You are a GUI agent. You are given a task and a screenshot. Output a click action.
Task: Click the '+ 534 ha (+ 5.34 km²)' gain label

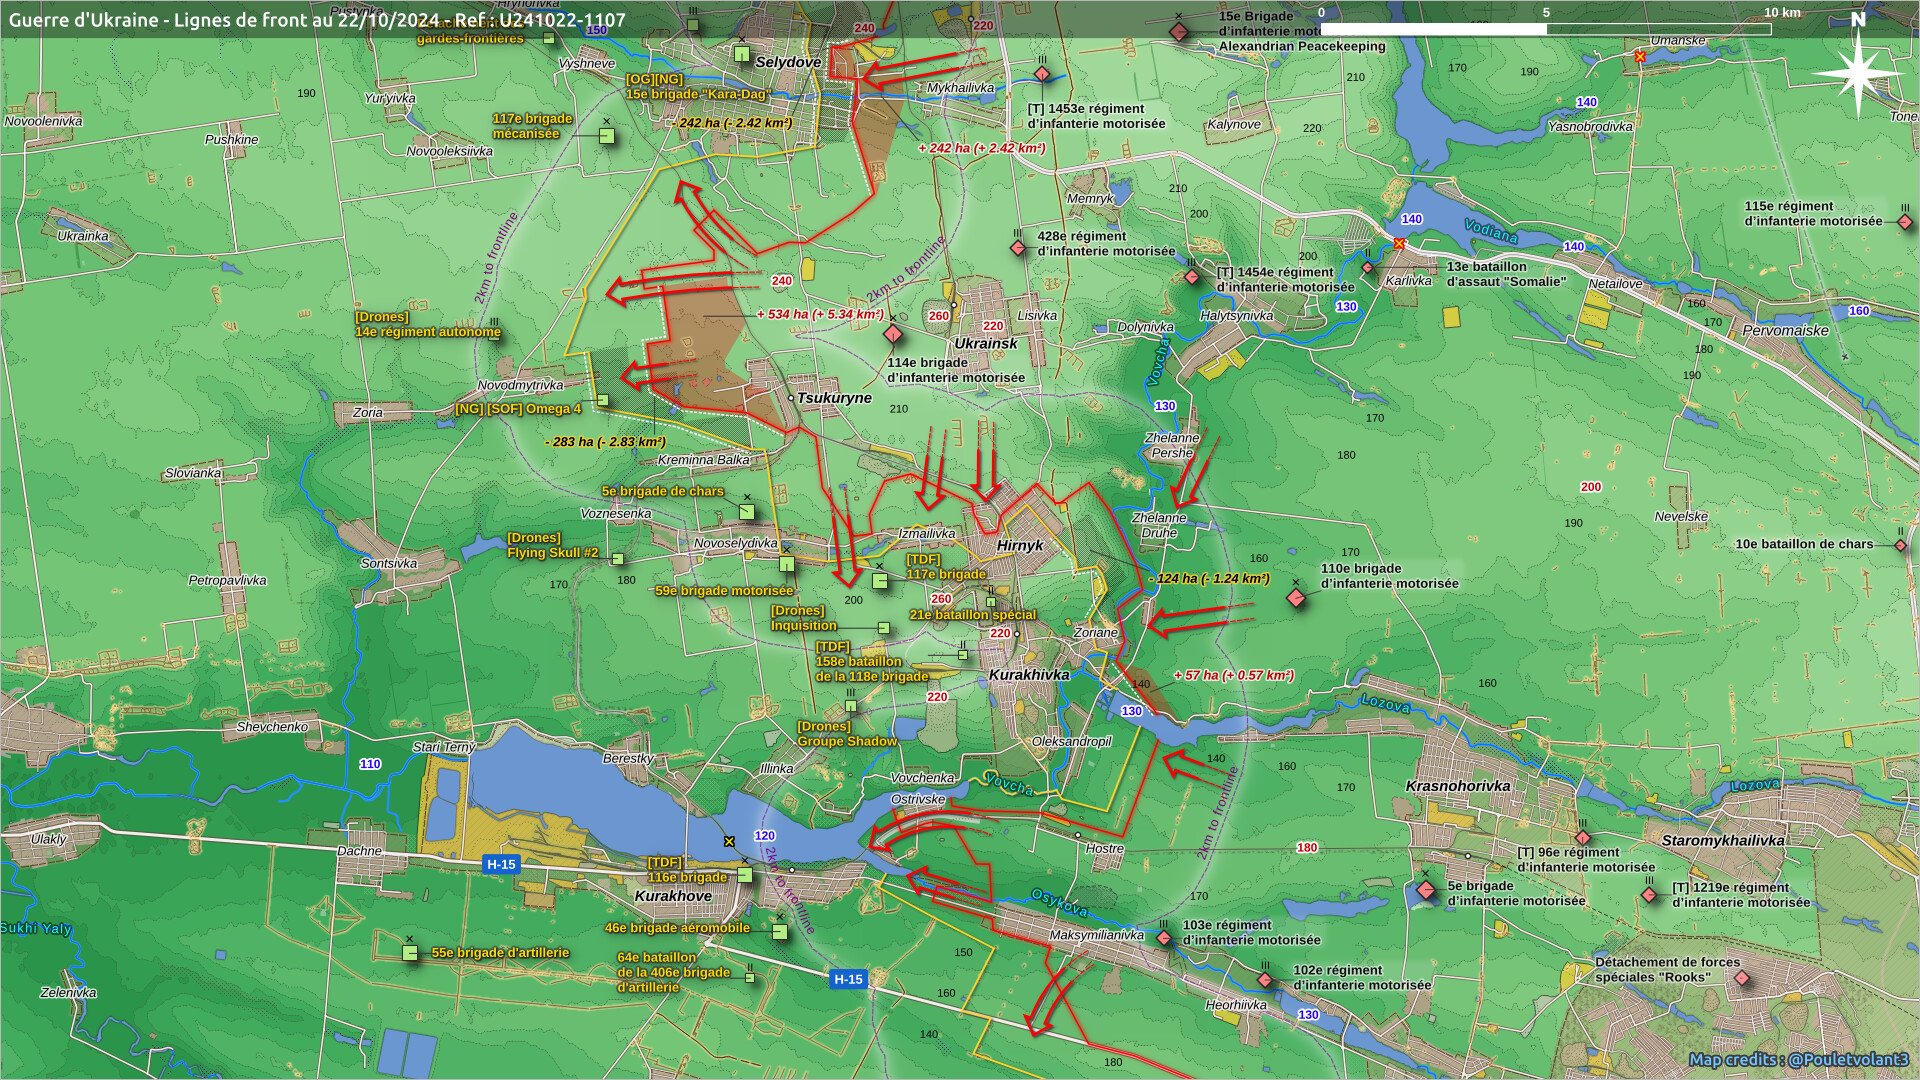coord(820,314)
